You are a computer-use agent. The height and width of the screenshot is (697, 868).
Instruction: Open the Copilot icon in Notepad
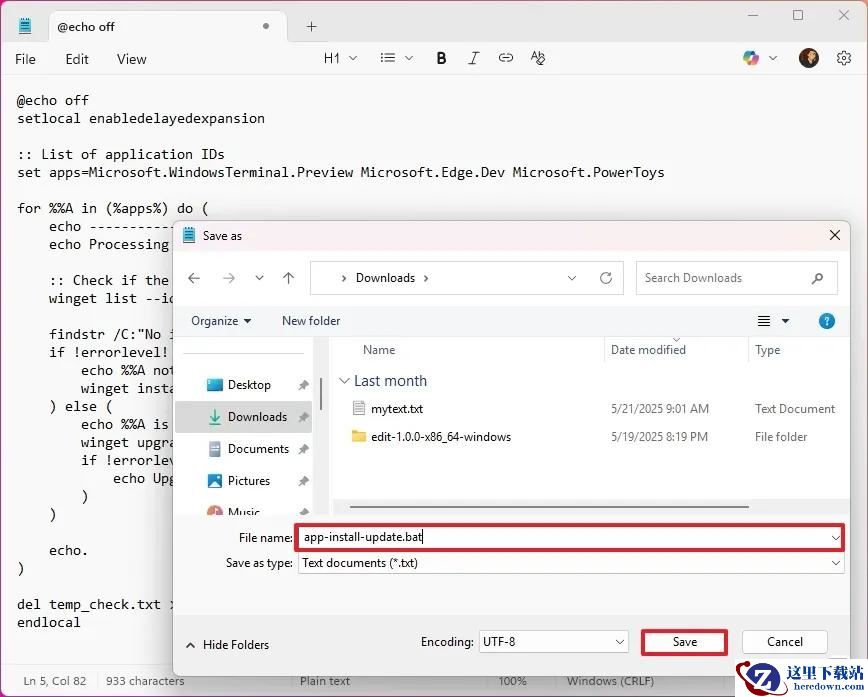(751, 58)
